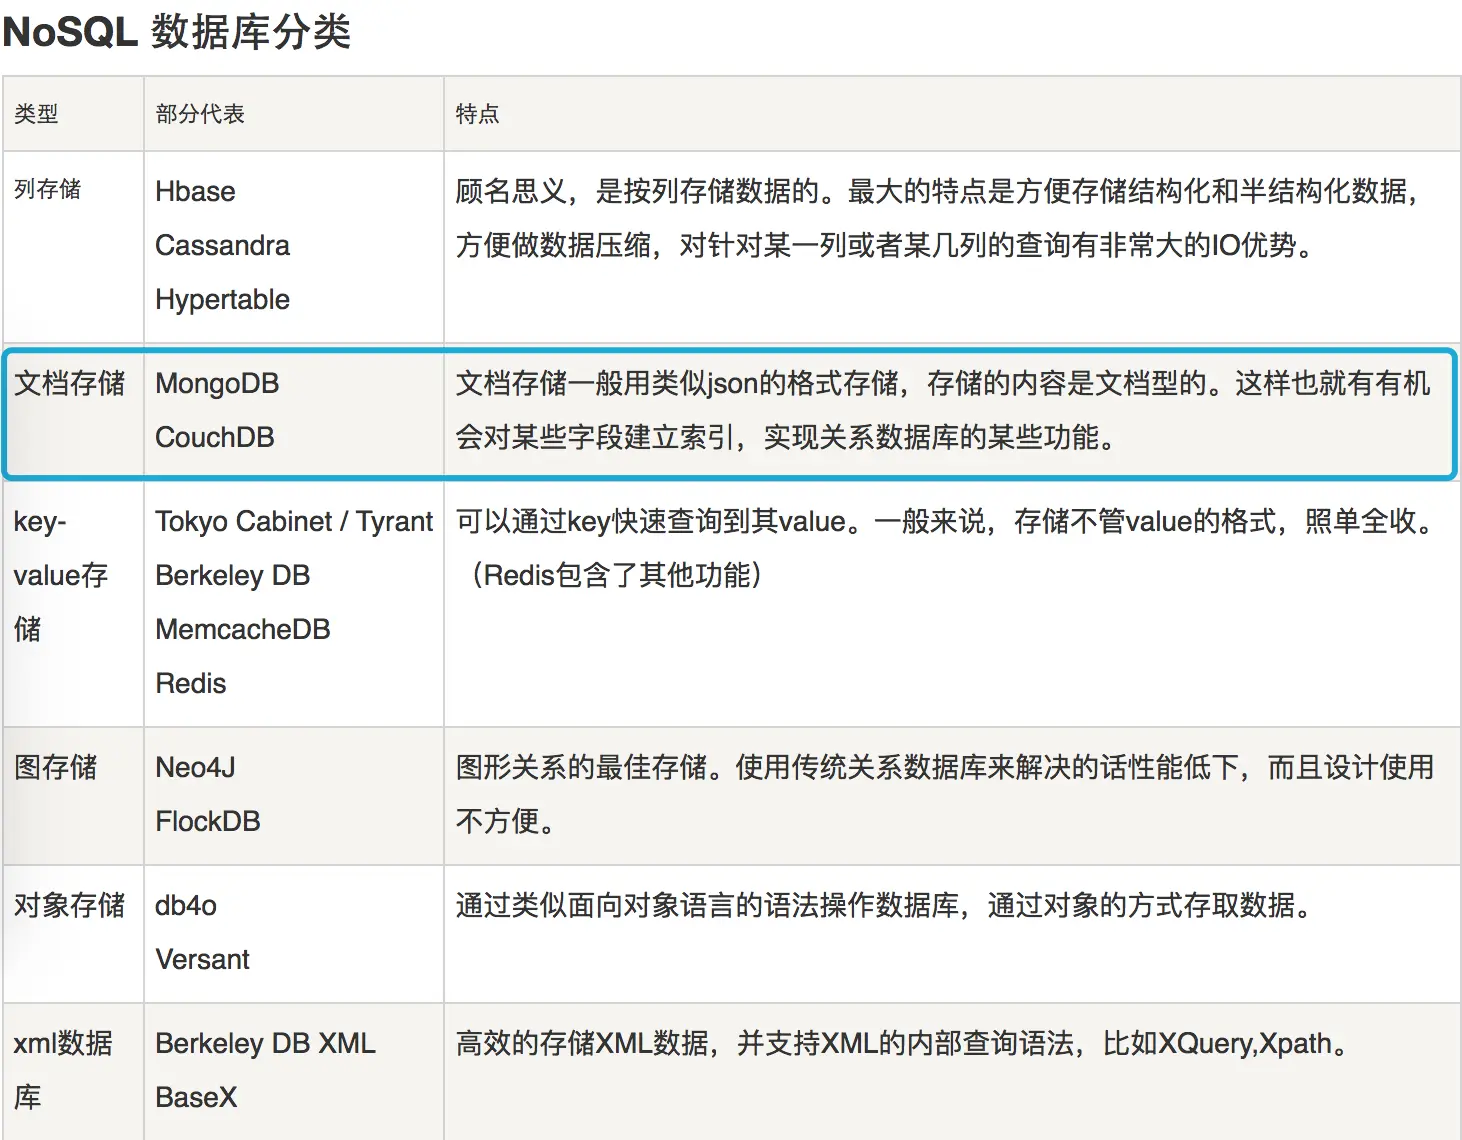This screenshot has width=1462, height=1140.
Task: Click the description starting '通过类似面向对象语言'
Action: click(x=883, y=905)
